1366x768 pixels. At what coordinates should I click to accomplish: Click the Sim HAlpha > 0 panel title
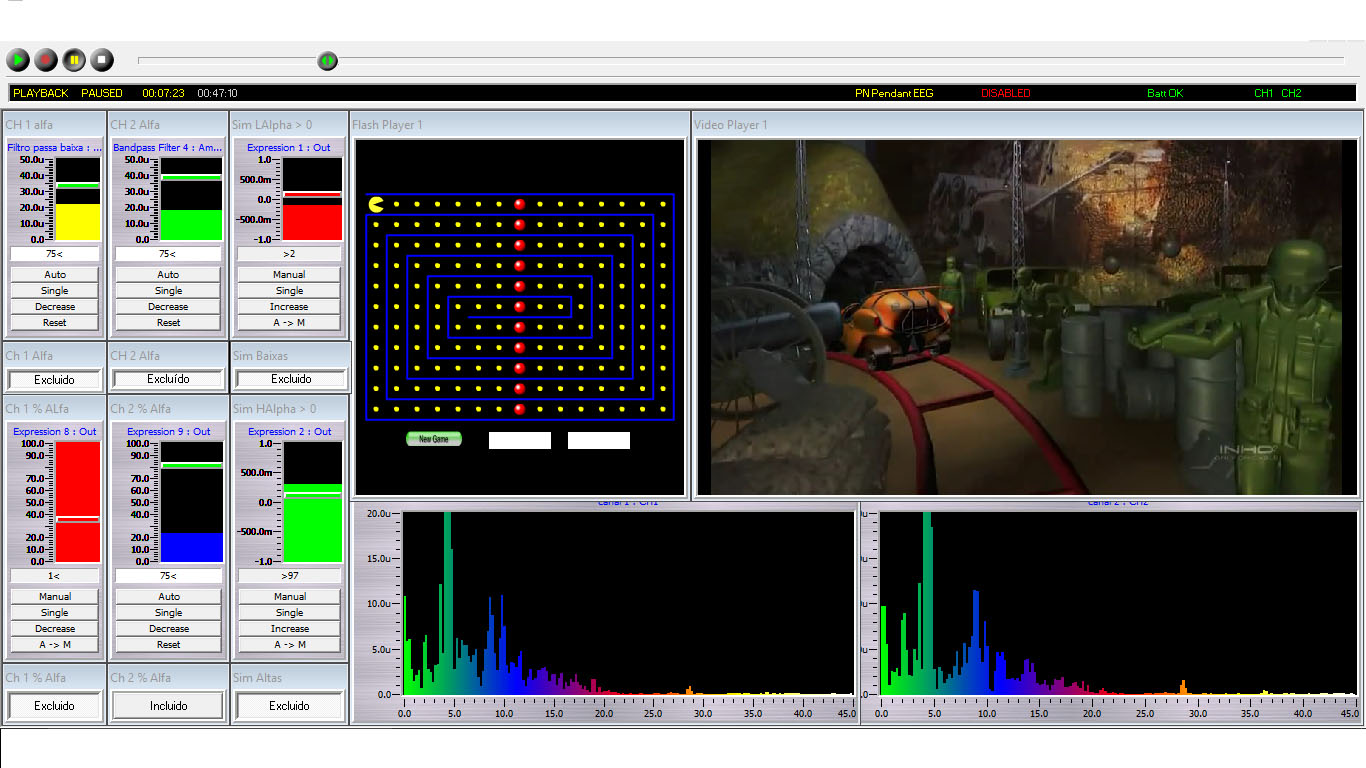(x=274, y=409)
